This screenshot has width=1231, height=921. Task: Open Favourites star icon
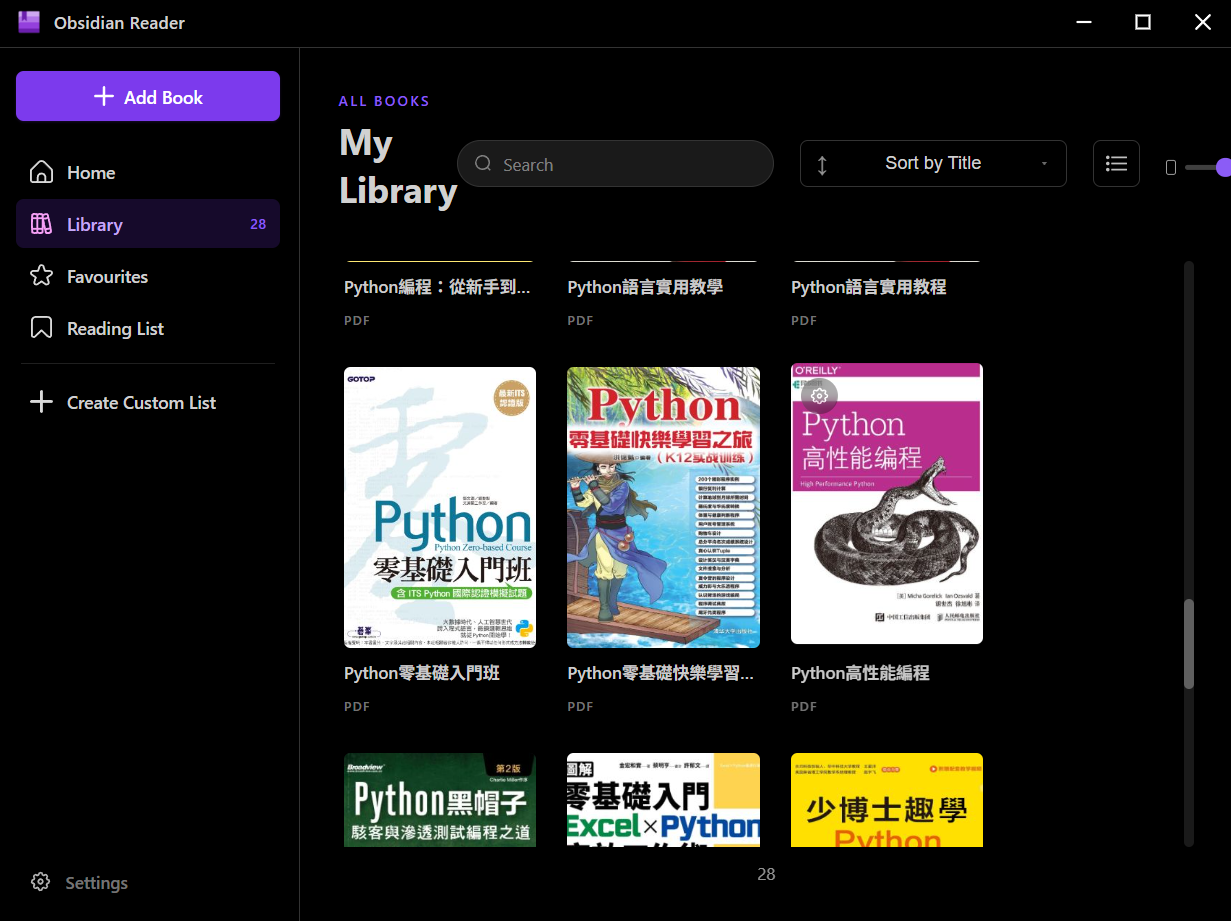41,276
